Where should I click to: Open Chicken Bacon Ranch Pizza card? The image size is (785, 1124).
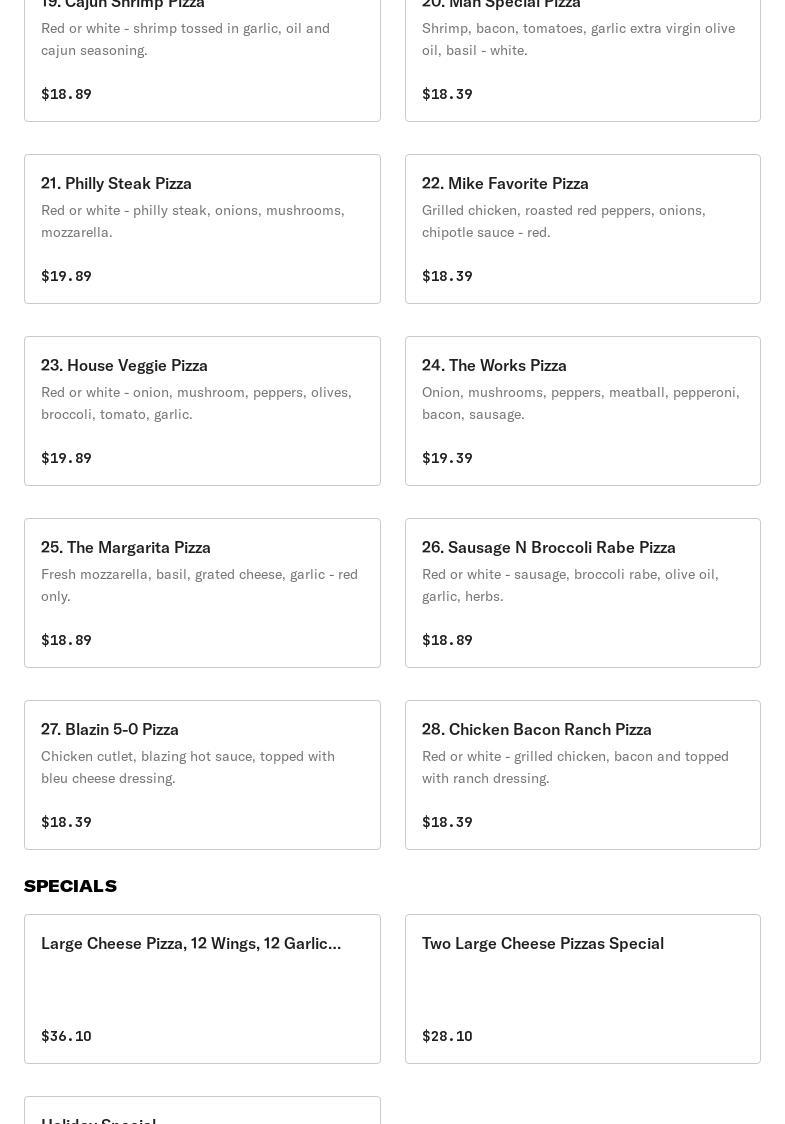click(x=582, y=775)
